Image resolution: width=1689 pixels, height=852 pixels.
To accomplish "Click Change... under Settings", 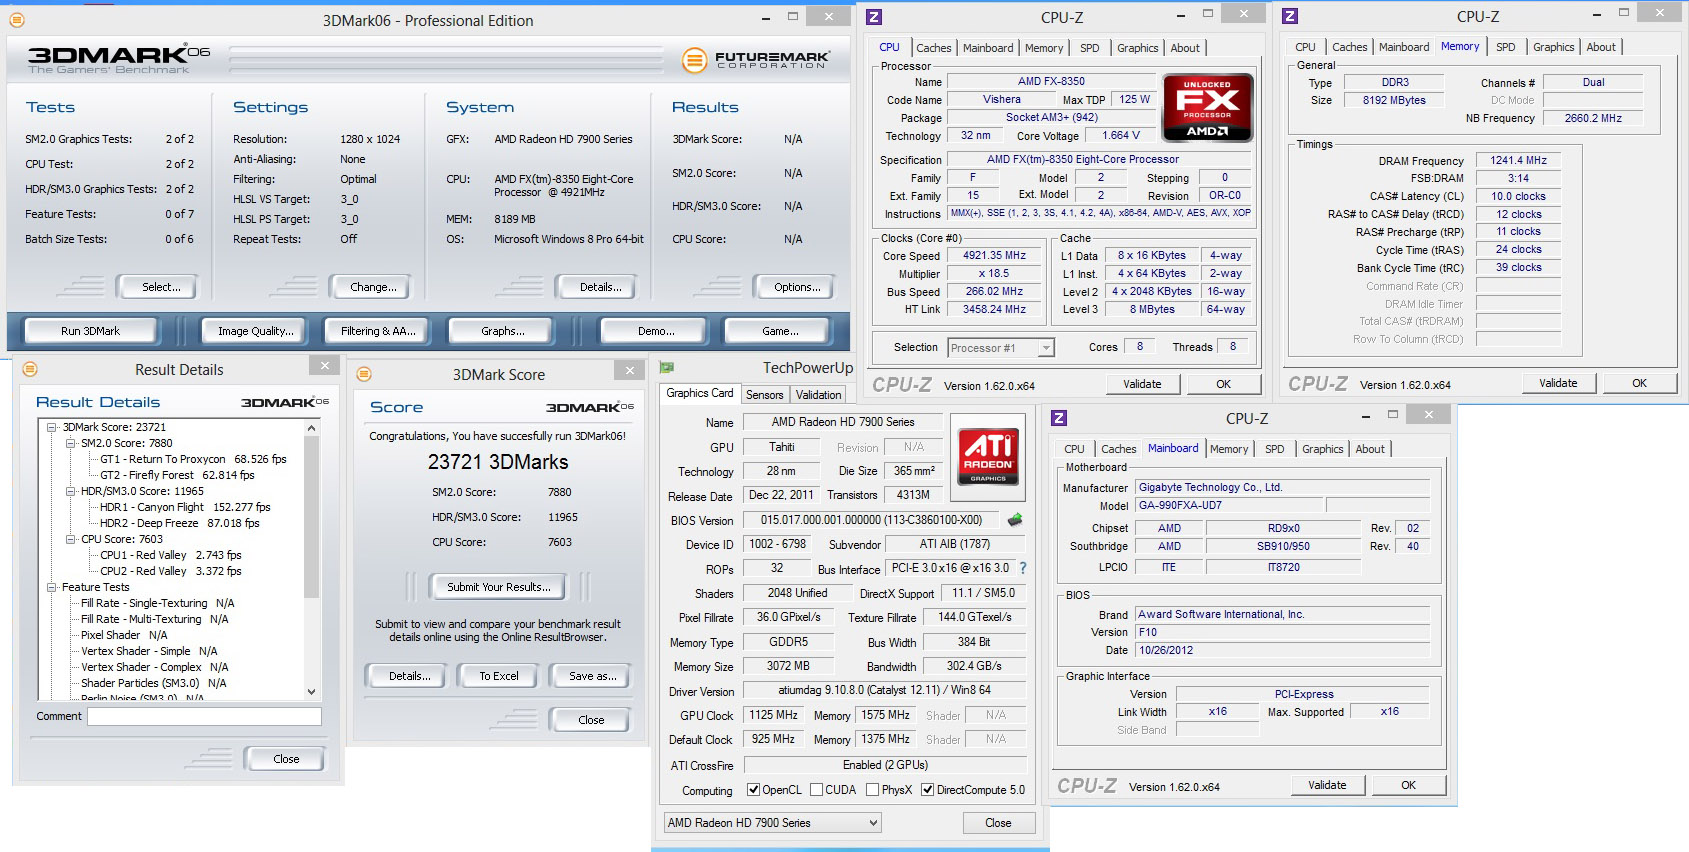I will coord(373,287).
